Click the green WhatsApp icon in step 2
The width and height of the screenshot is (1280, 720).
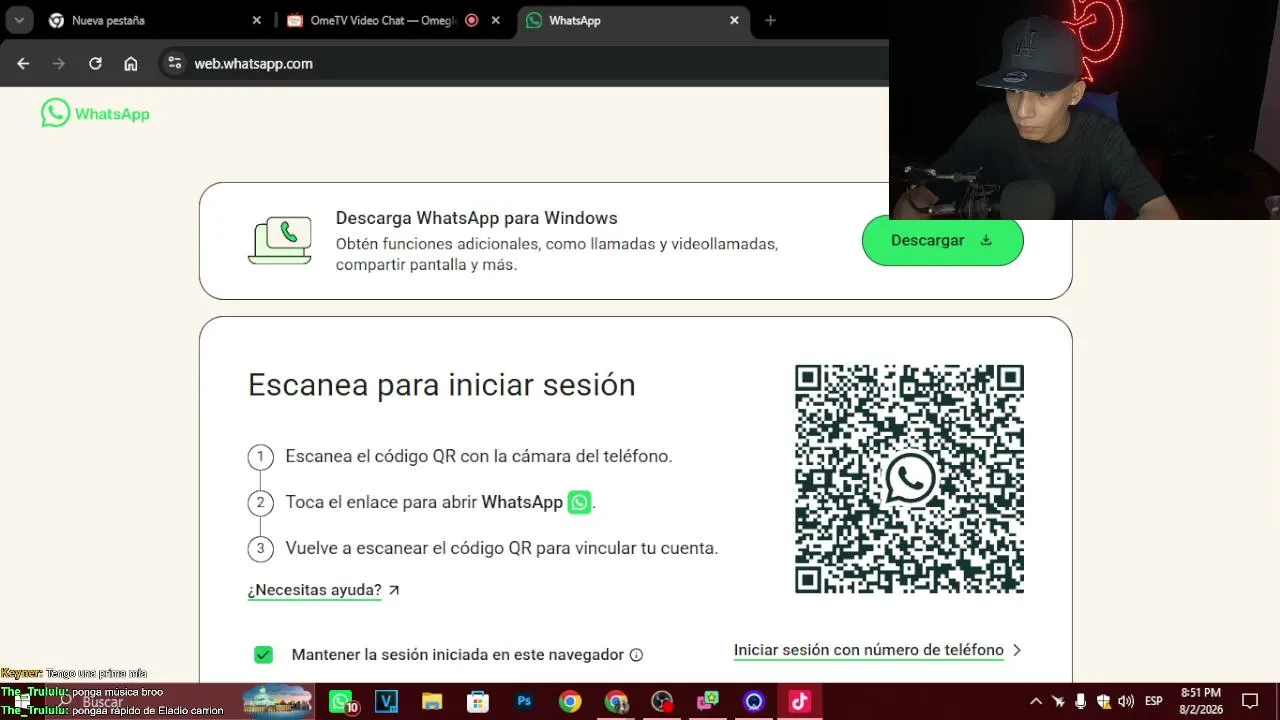tap(579, 502)
